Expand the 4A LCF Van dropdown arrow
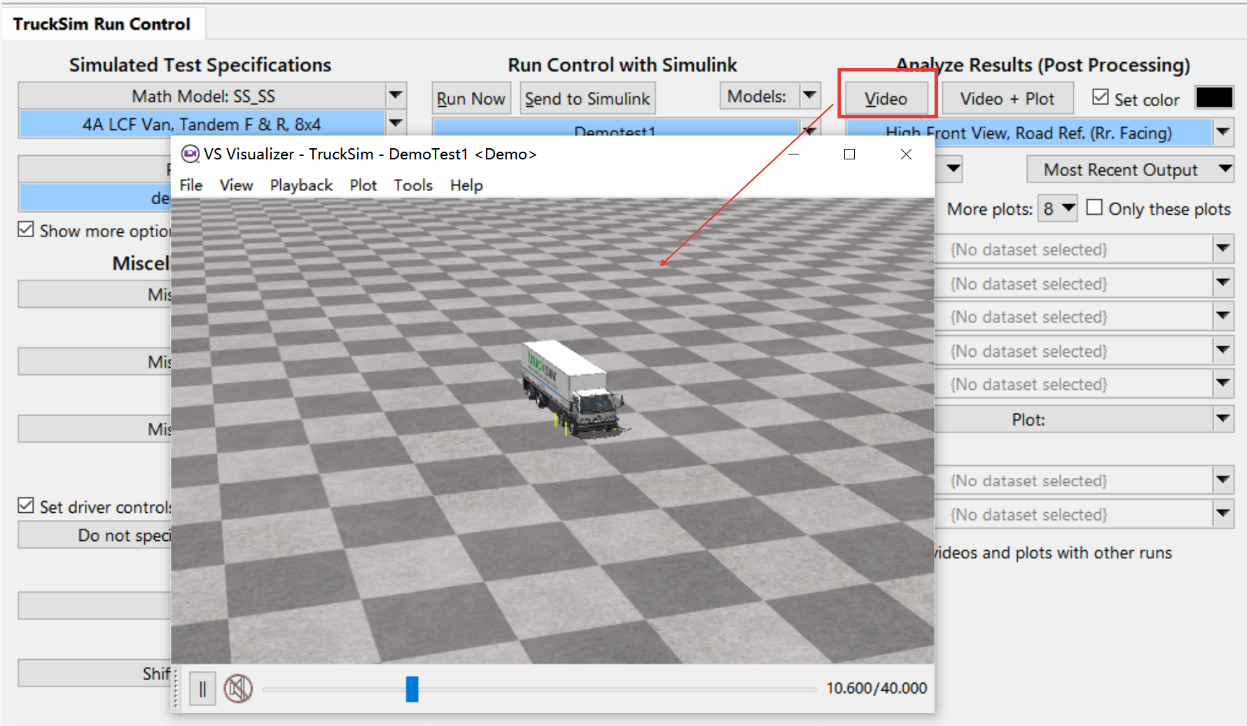Image resolution: width=1247 pixels, height=726 pixels. tap(396, 124)
